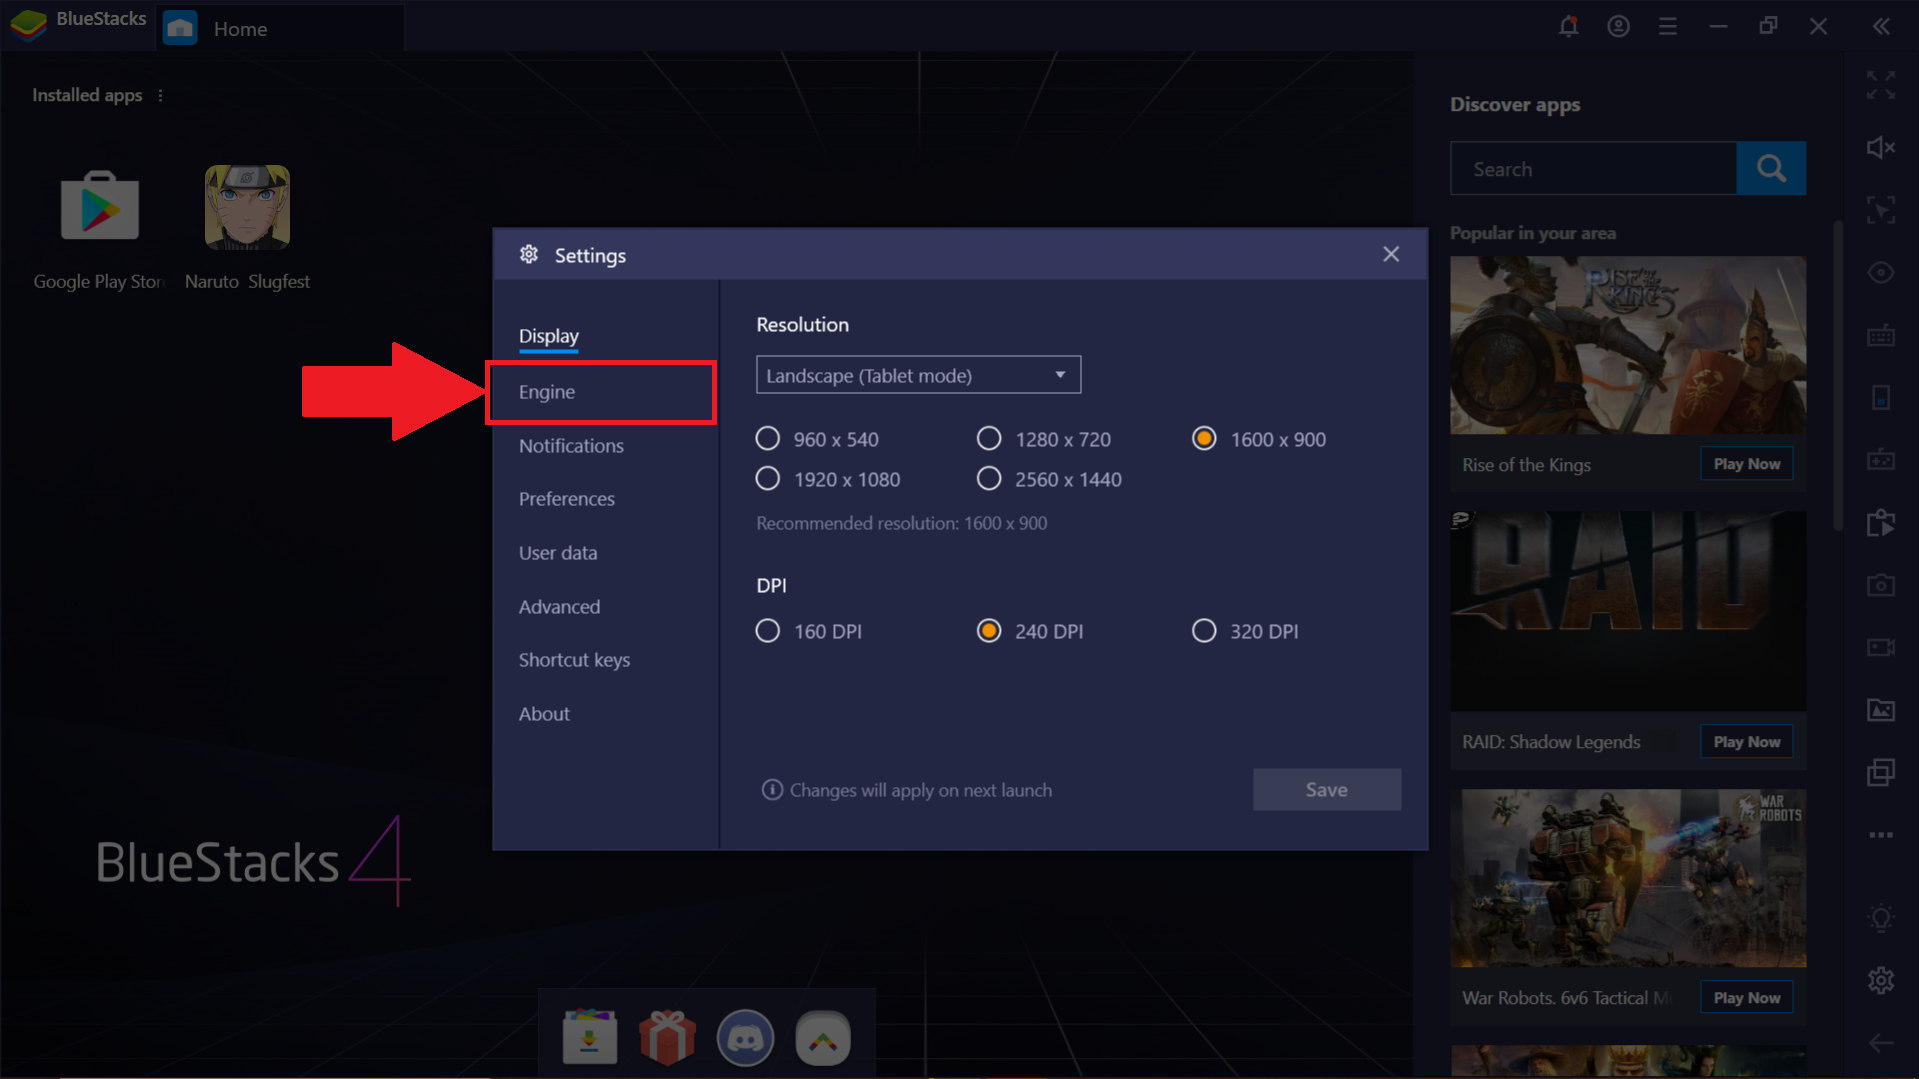Open settings gear icon in right sidebar

[x=1881, y=980]
